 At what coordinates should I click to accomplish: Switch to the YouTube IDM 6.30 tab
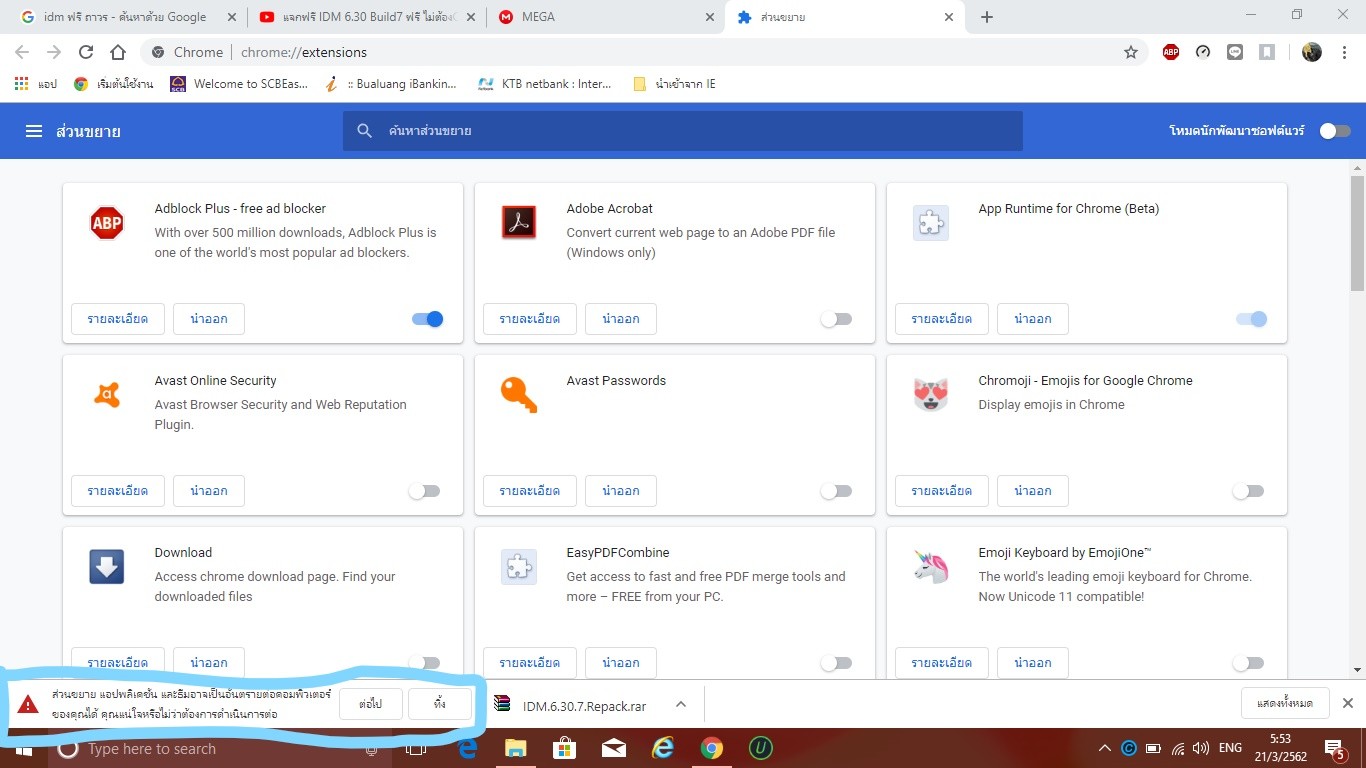click(x=367, y=17)
